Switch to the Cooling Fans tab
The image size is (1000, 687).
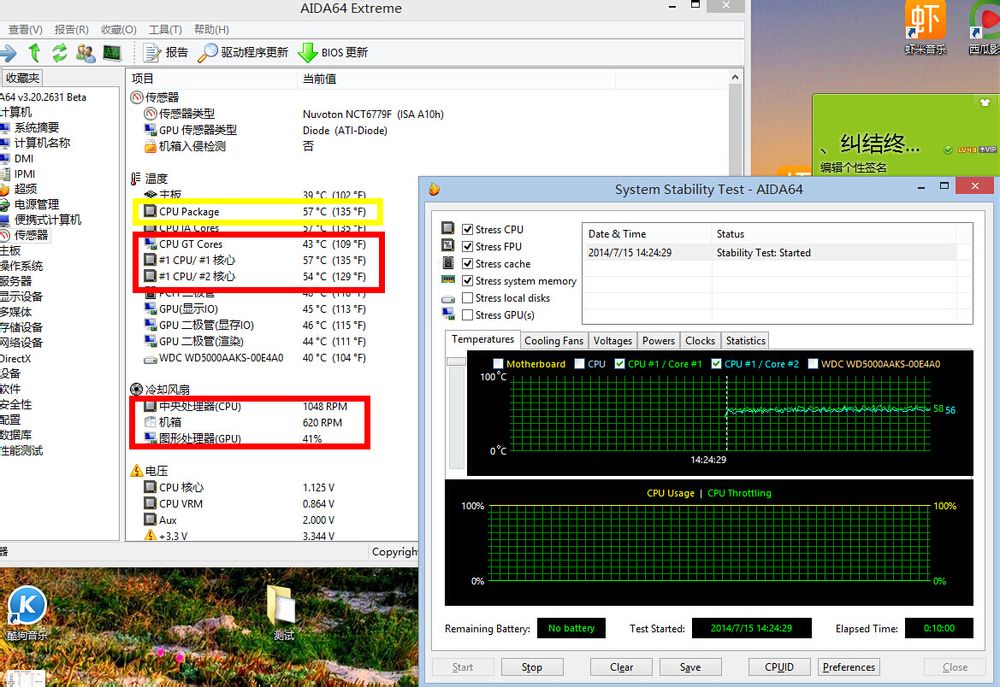coord(554,341)
